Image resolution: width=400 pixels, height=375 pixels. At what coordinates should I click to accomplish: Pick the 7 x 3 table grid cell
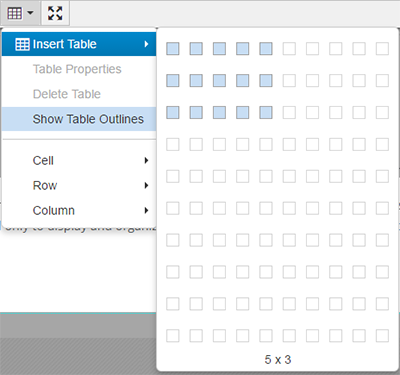click(x=312, y=112)
